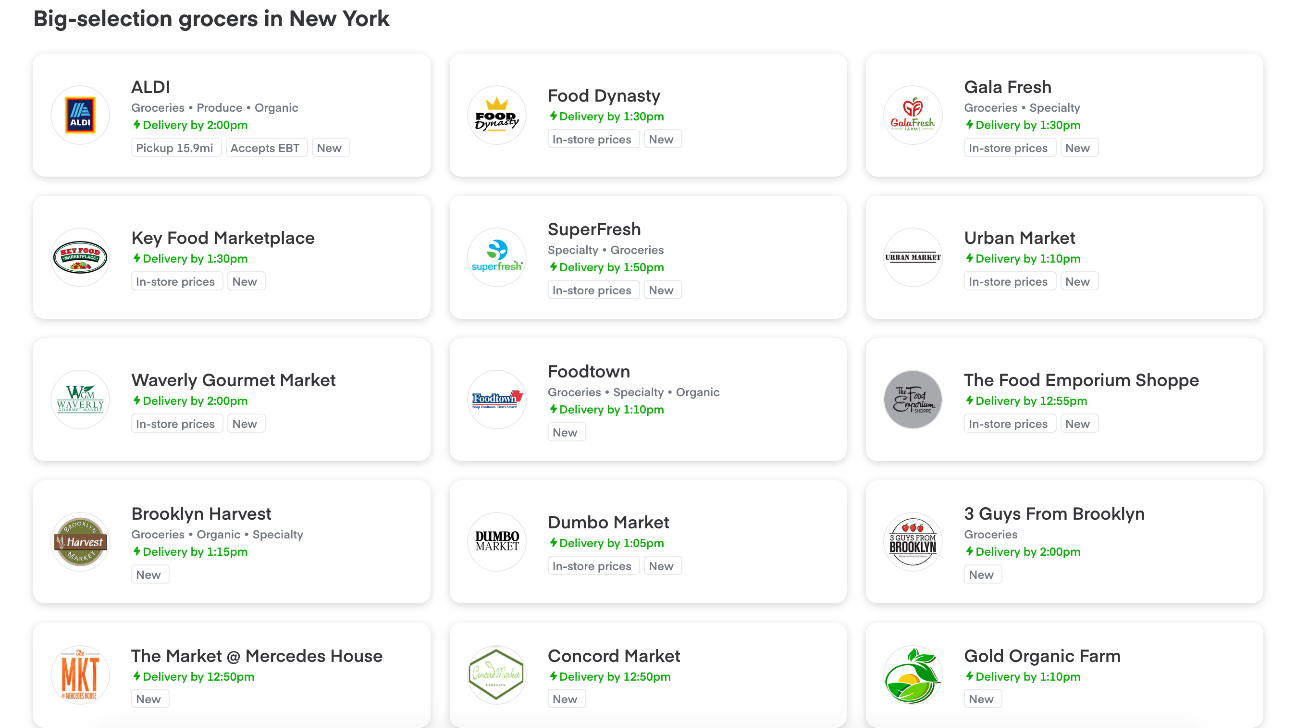
Task: Click 3 Guys From Brooklyn's Groceries text
Action: point(991,534)
